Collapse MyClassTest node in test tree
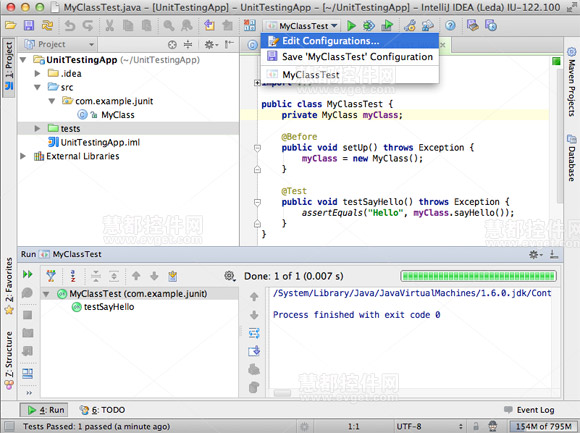 tap(46, 294)
